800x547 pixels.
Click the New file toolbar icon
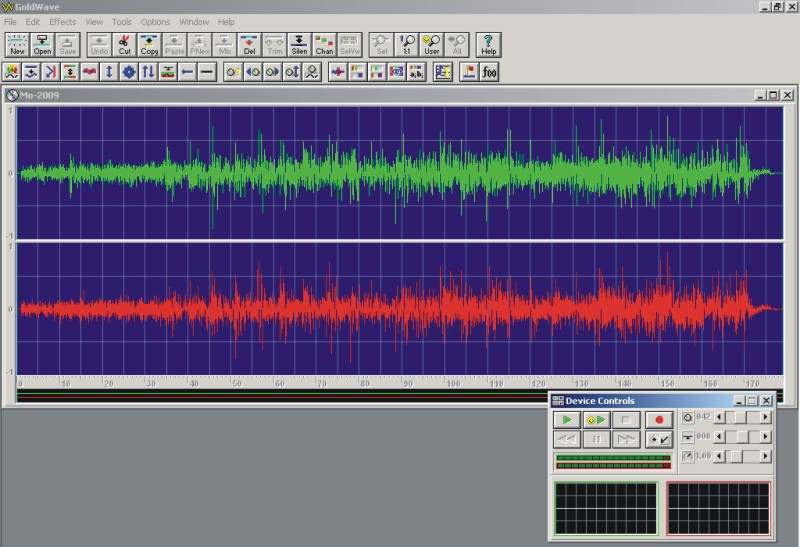17,45
